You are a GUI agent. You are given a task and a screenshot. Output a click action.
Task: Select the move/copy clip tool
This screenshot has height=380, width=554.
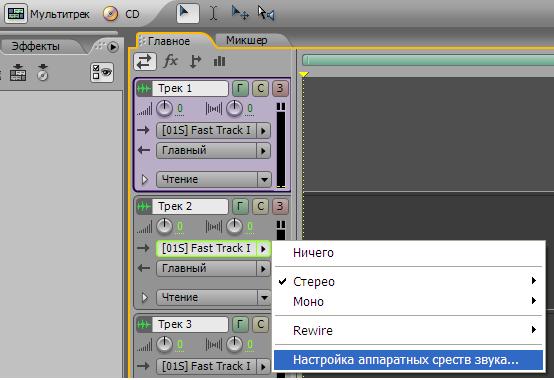pos(240,13)
